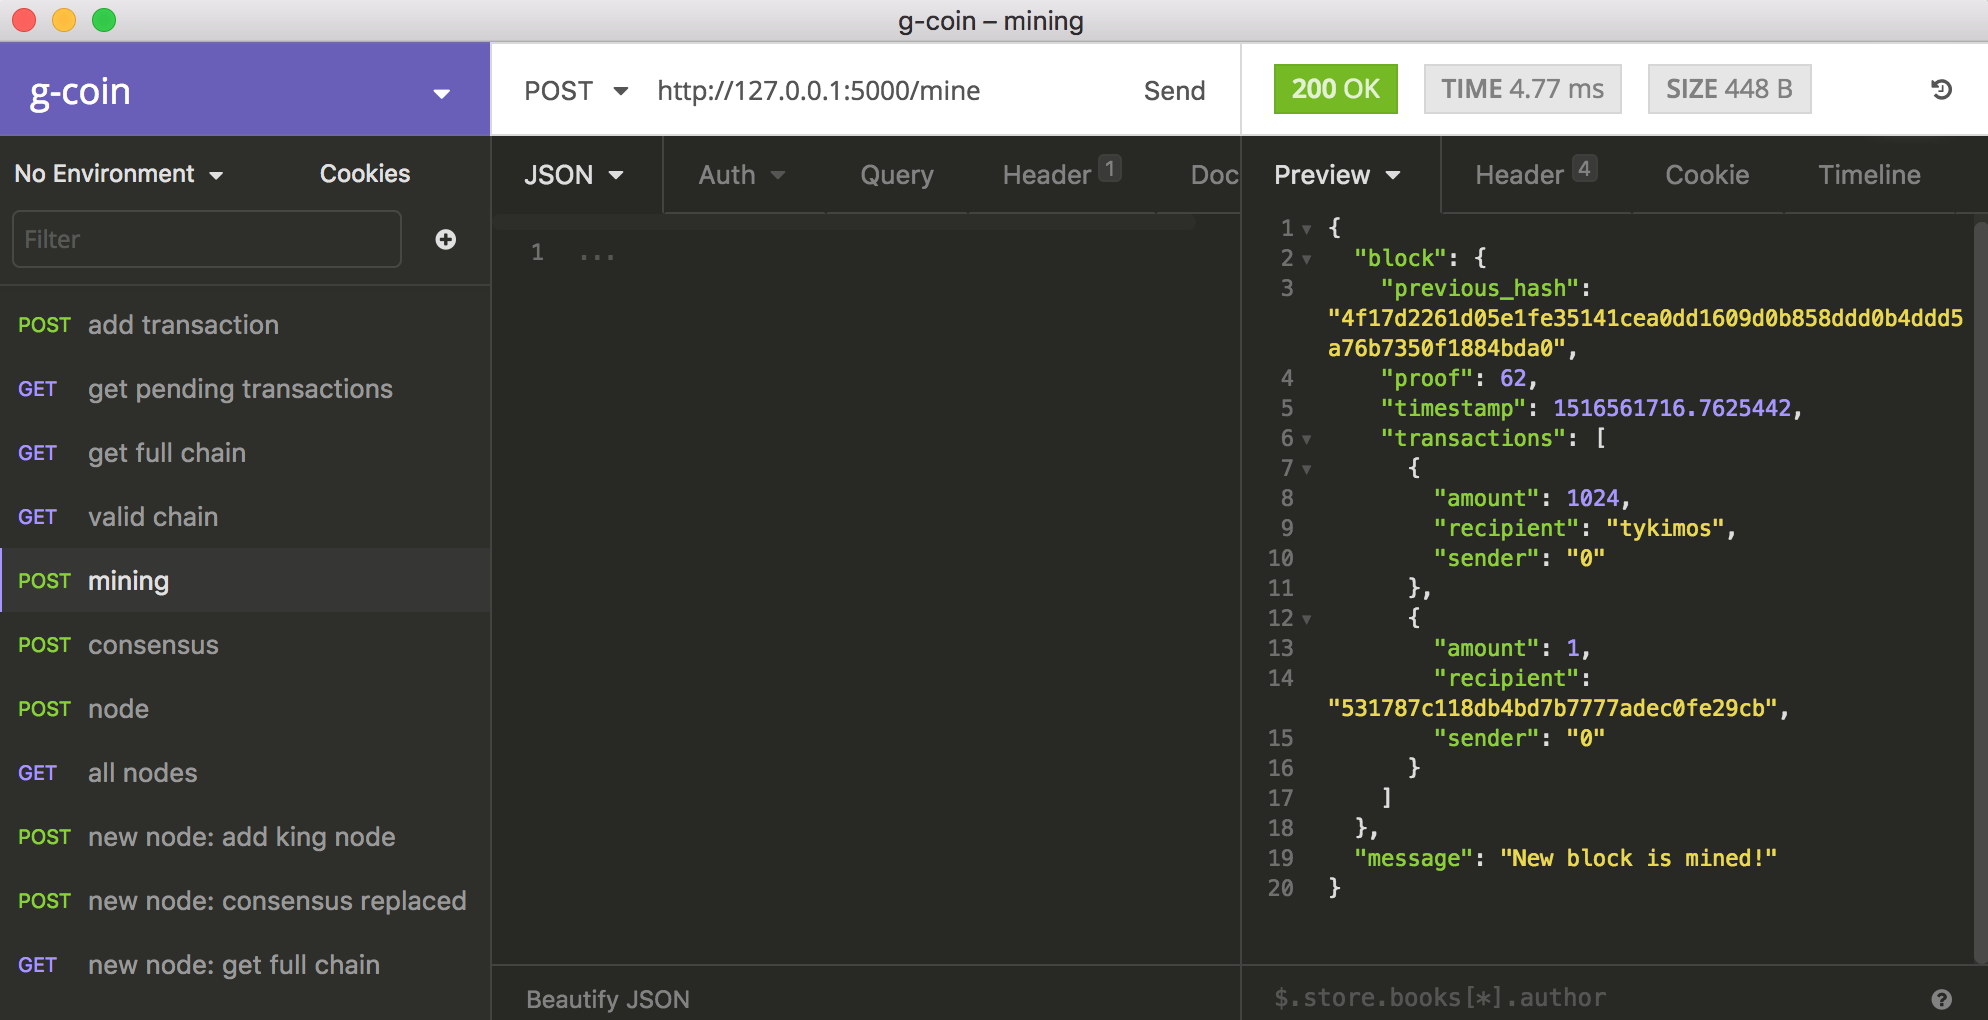Viewport: 1988px width, 1020px height.
Task: Click the 200 OK status tag
Action: point(1335,89)
